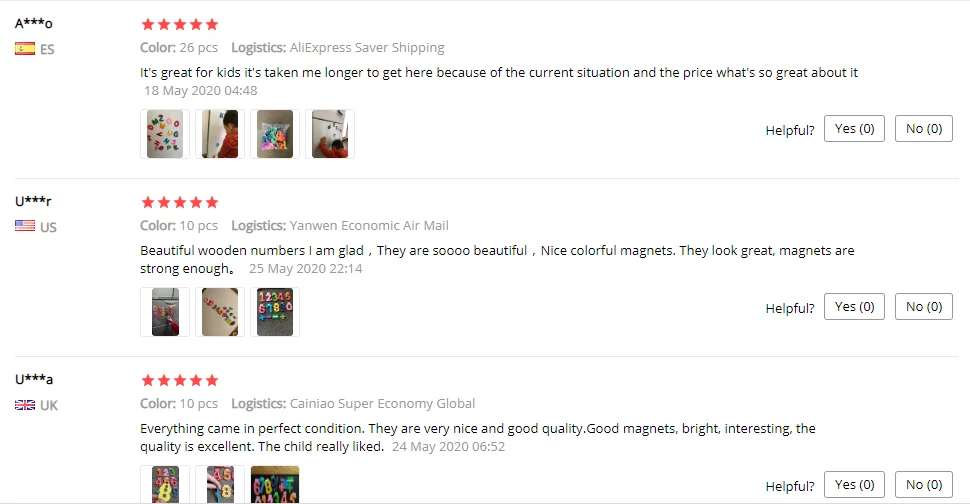
Task: Open first photo in U***a's review
Action: (x=165, y=485)
